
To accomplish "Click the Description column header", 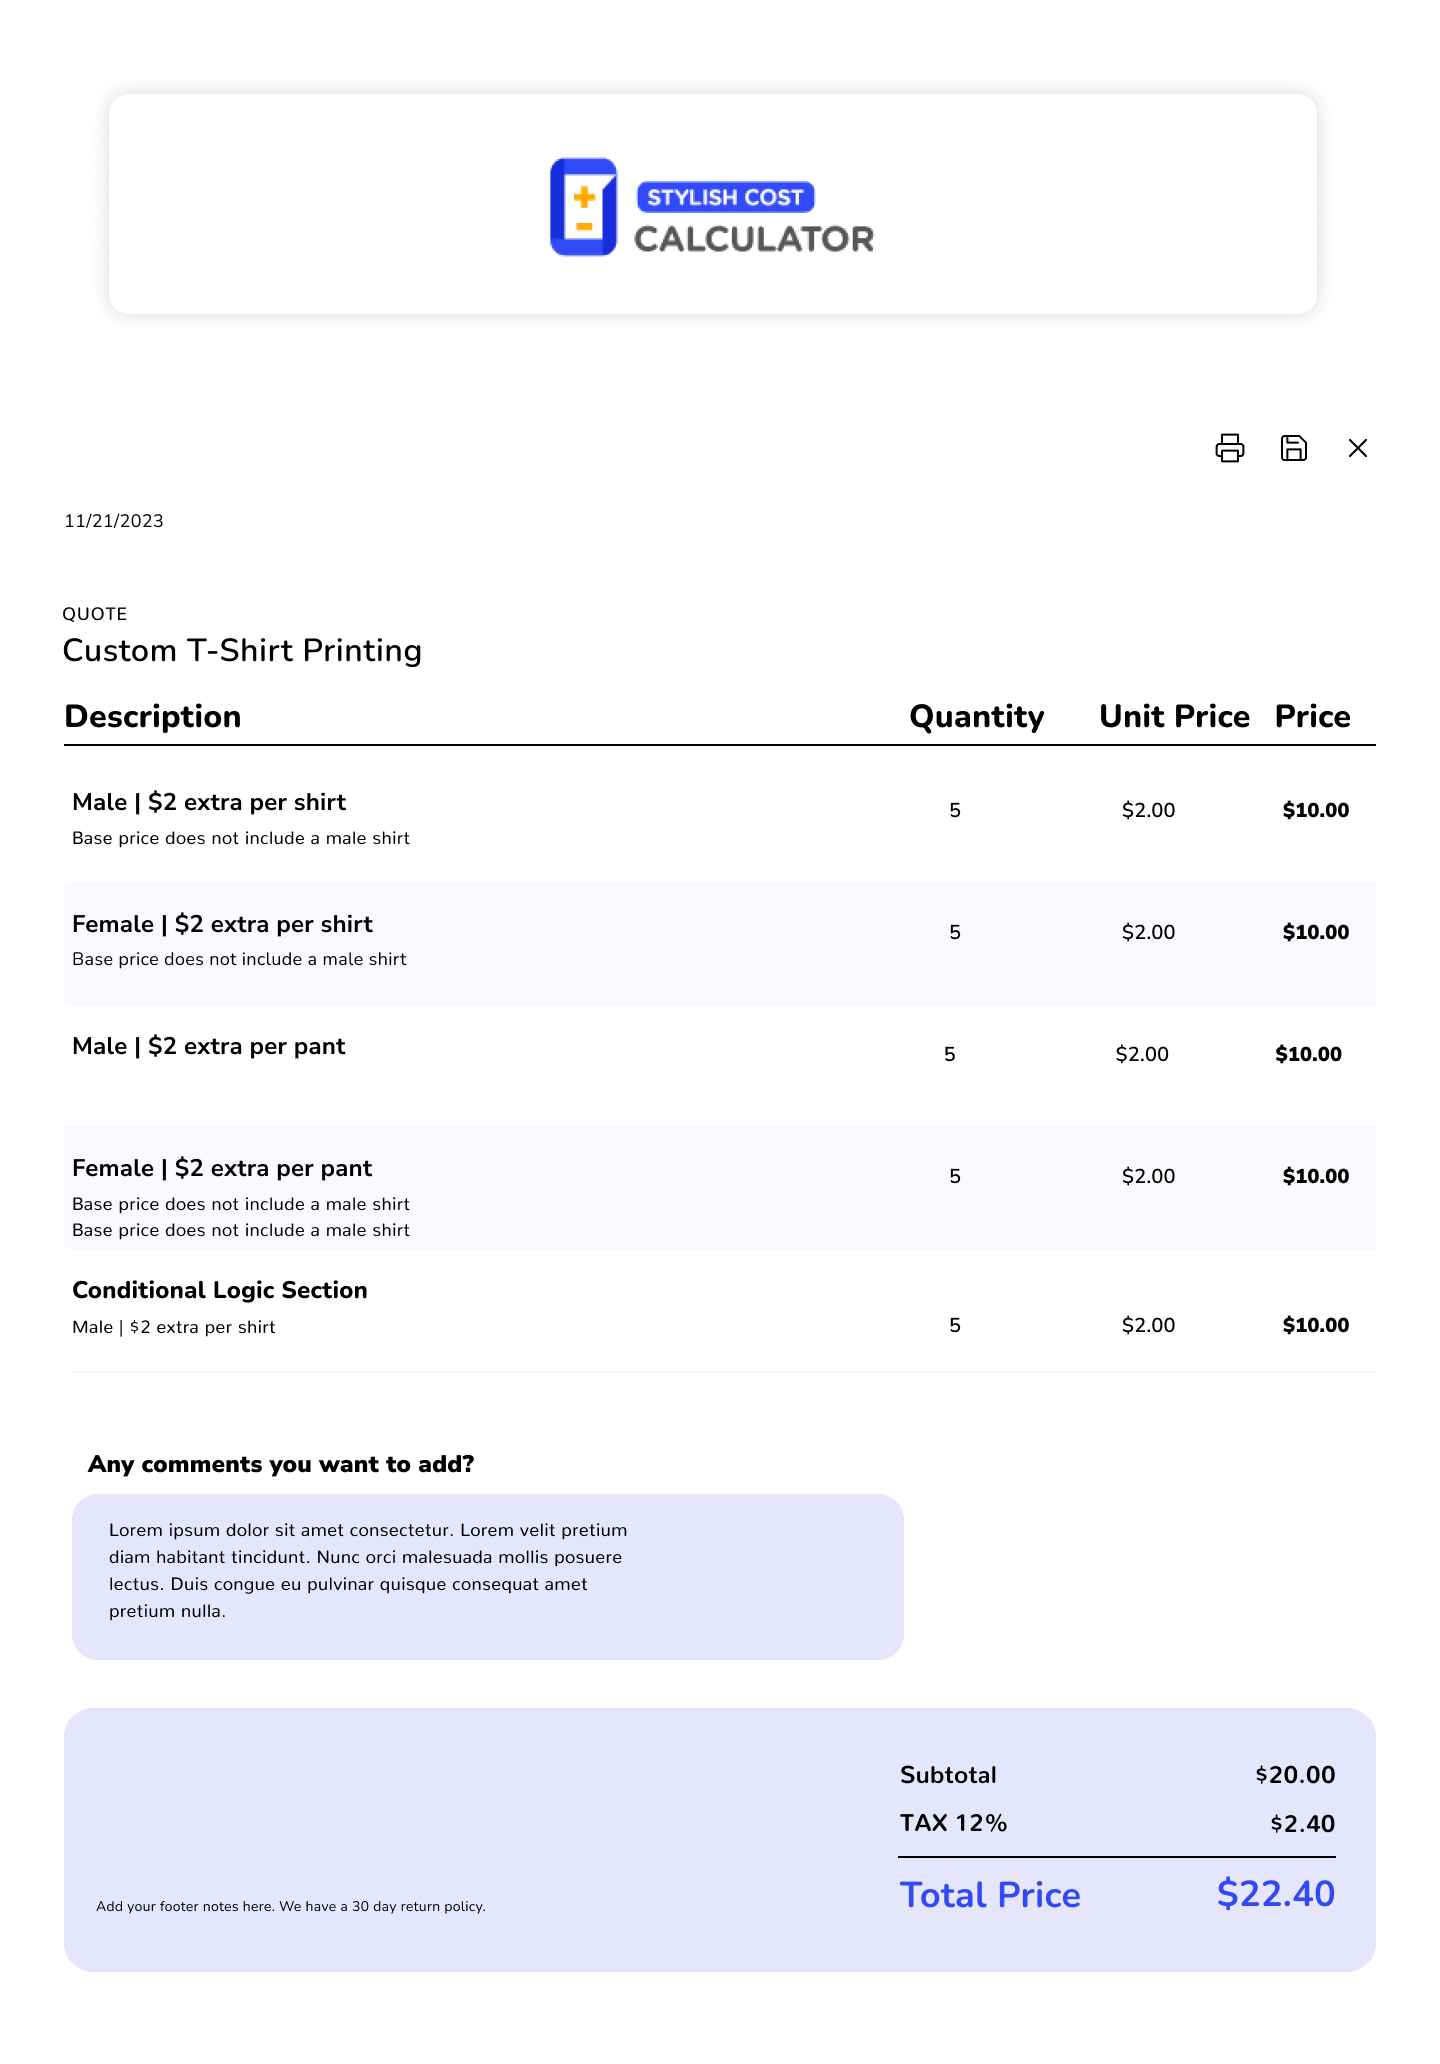I will [x=153, y=717].
